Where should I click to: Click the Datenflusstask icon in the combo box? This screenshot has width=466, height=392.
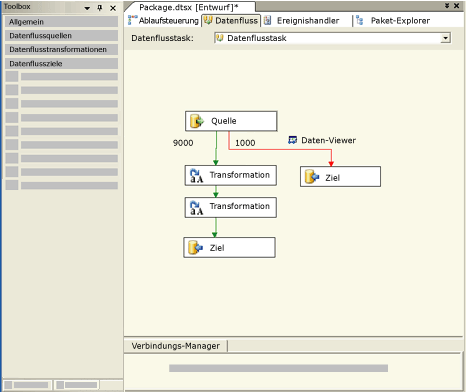point(219,38)
